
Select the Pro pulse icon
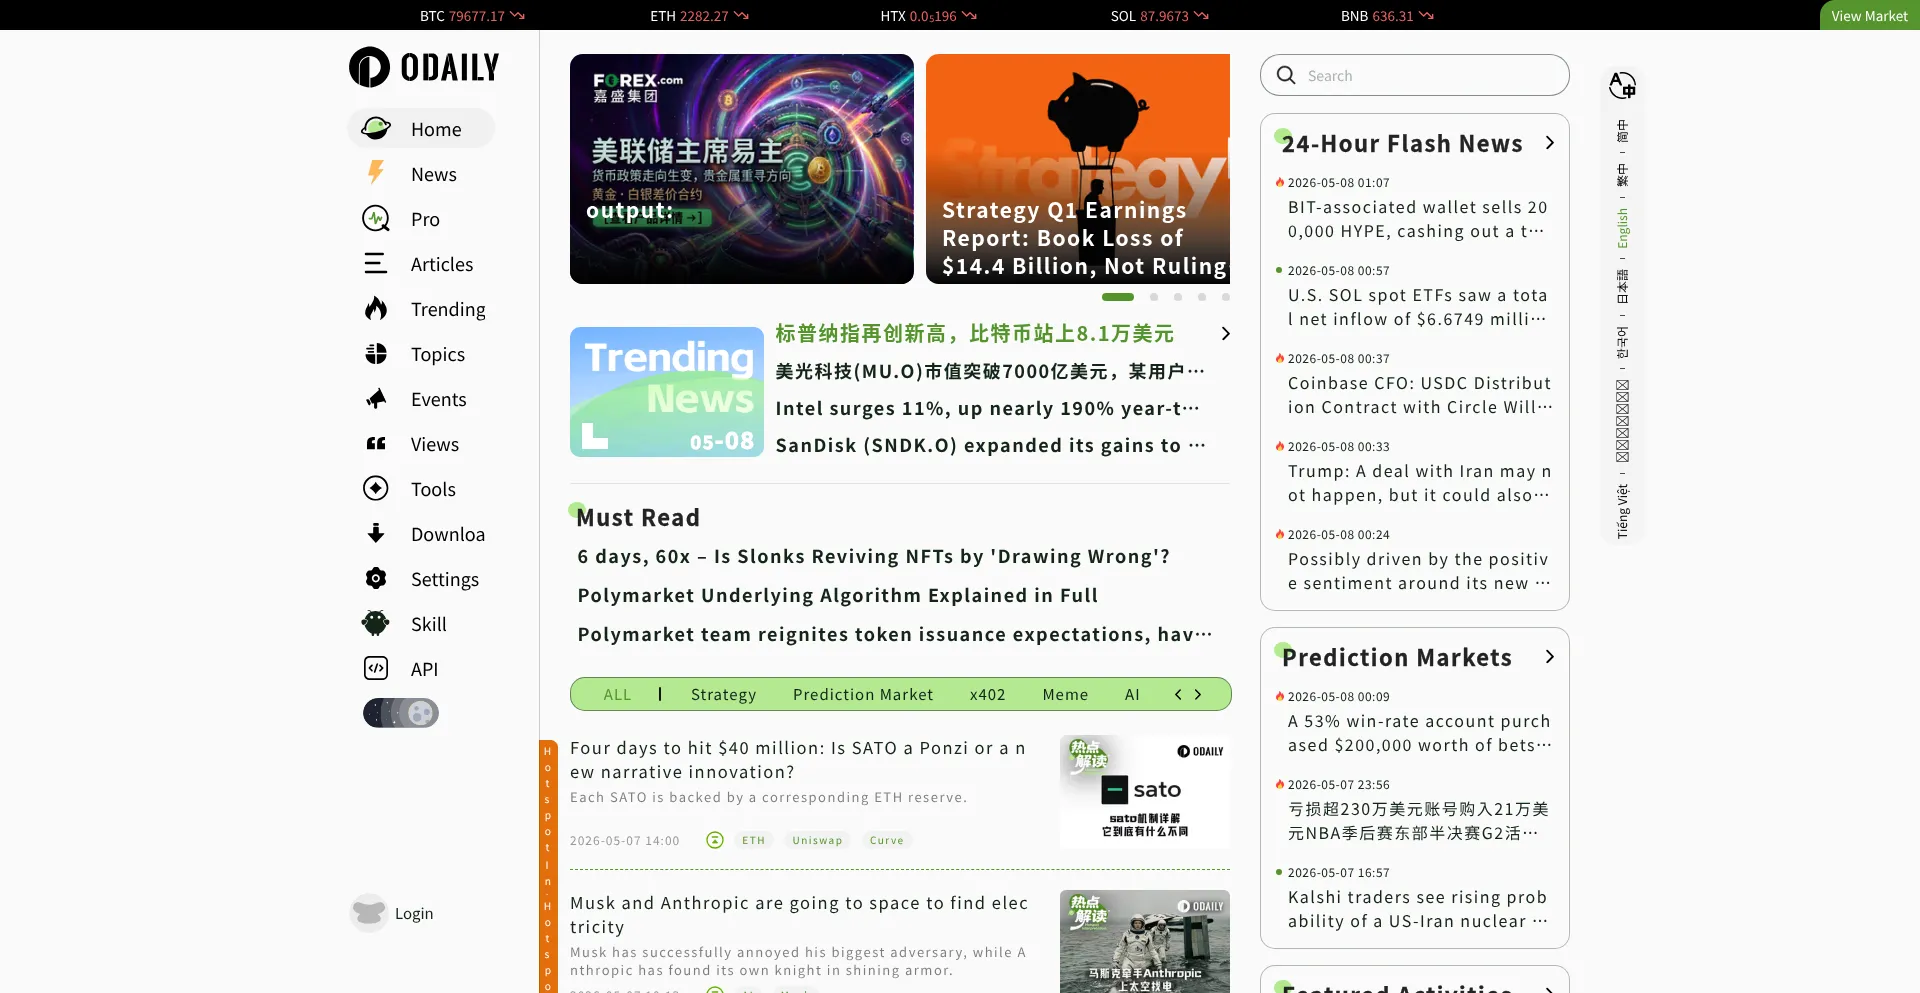pyautogui.click(x=376, y=218)
